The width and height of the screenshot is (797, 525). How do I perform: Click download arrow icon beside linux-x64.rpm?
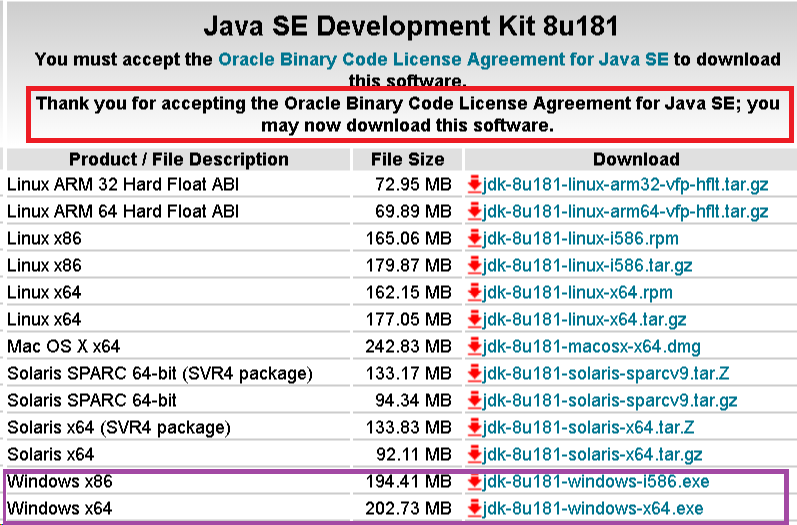[474, 292]
